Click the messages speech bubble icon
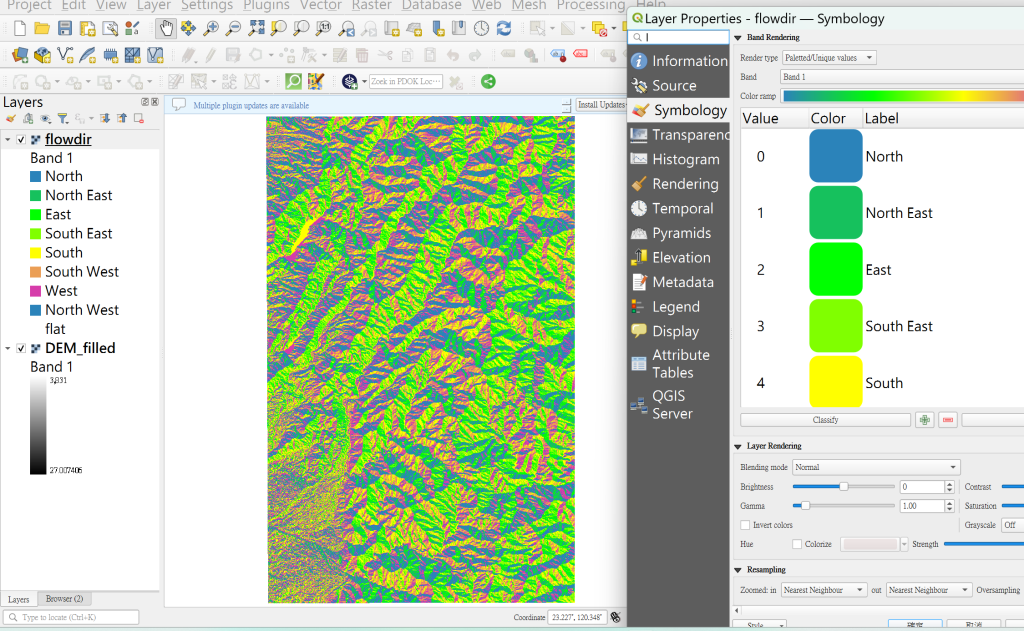Image resolution: width=1024 pixels, height=631 pixels. tap(178, 105)
